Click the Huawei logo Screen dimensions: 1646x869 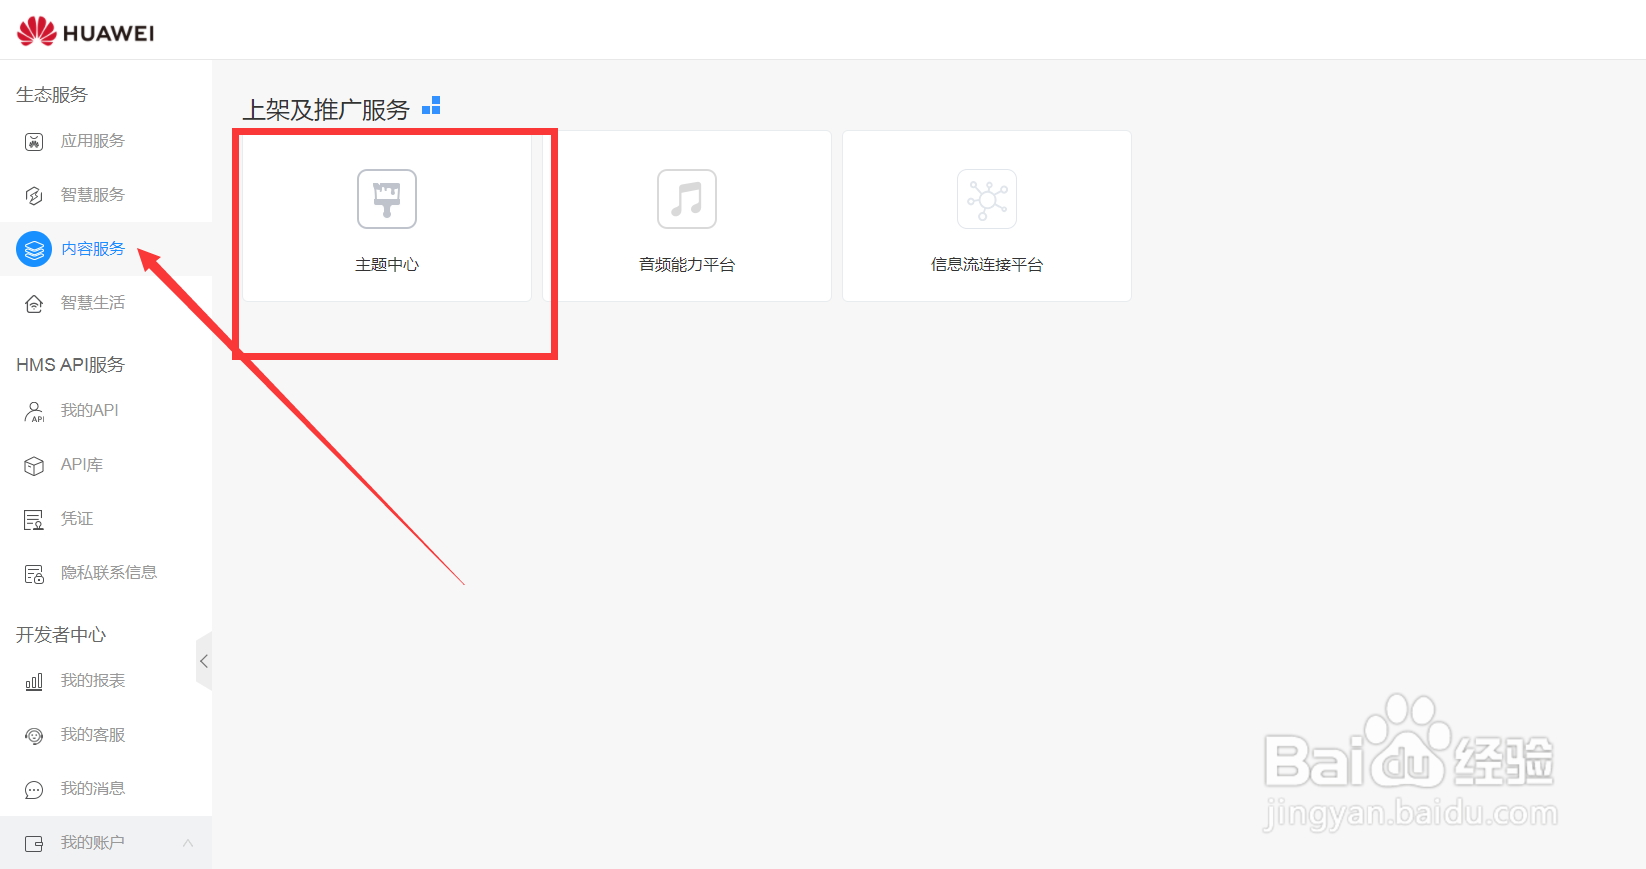pos(86,31)
